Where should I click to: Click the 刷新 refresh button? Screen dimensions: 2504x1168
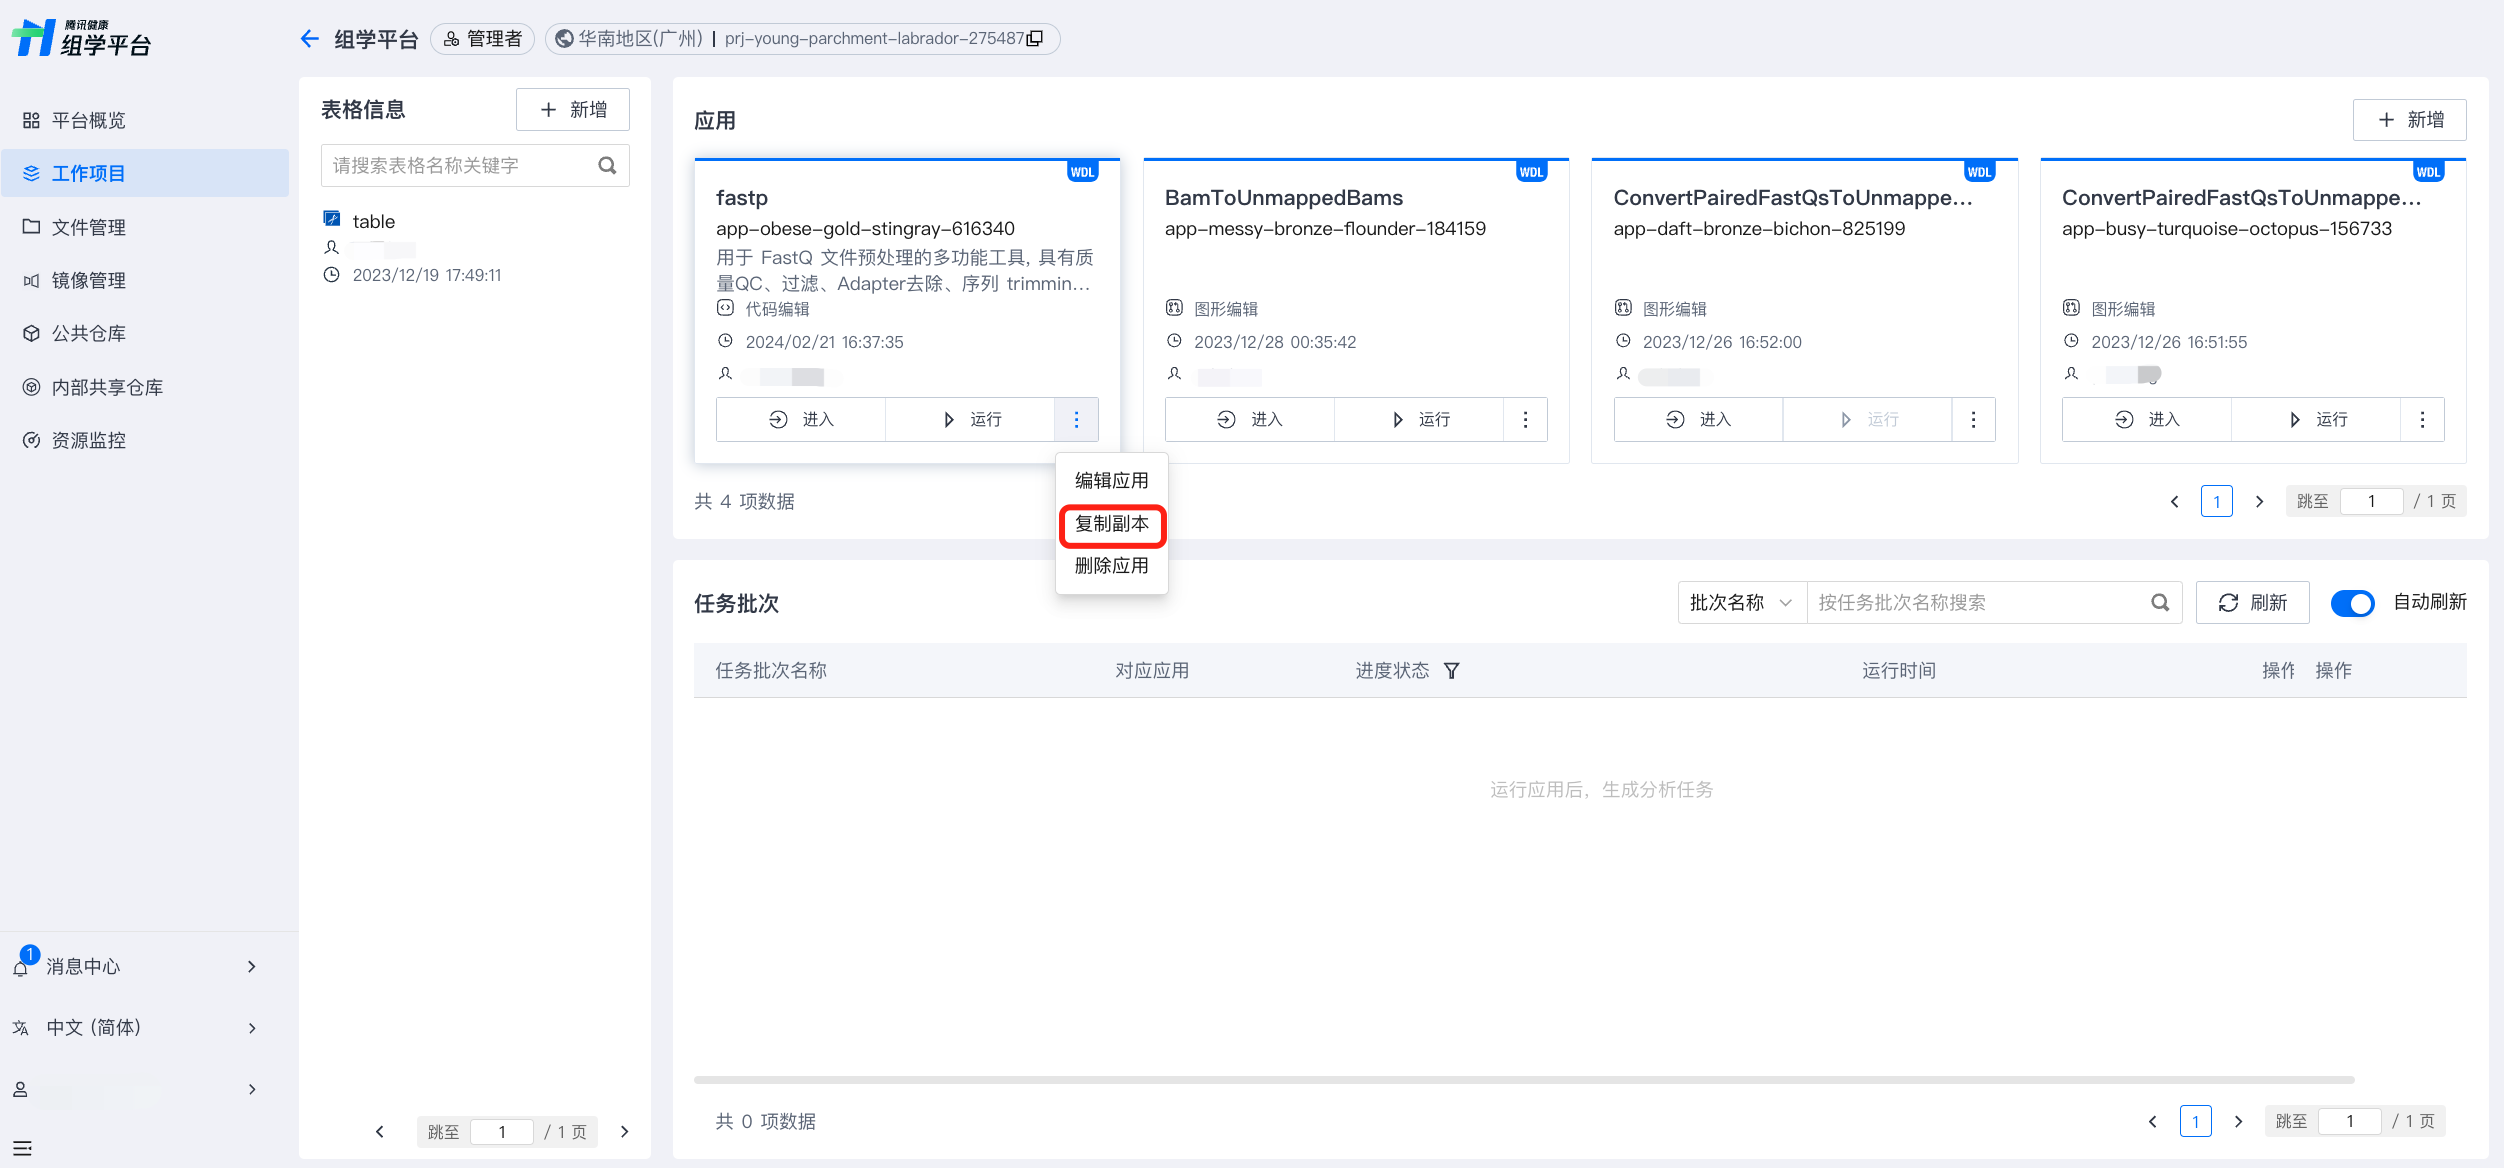(x=2252, y=603)
